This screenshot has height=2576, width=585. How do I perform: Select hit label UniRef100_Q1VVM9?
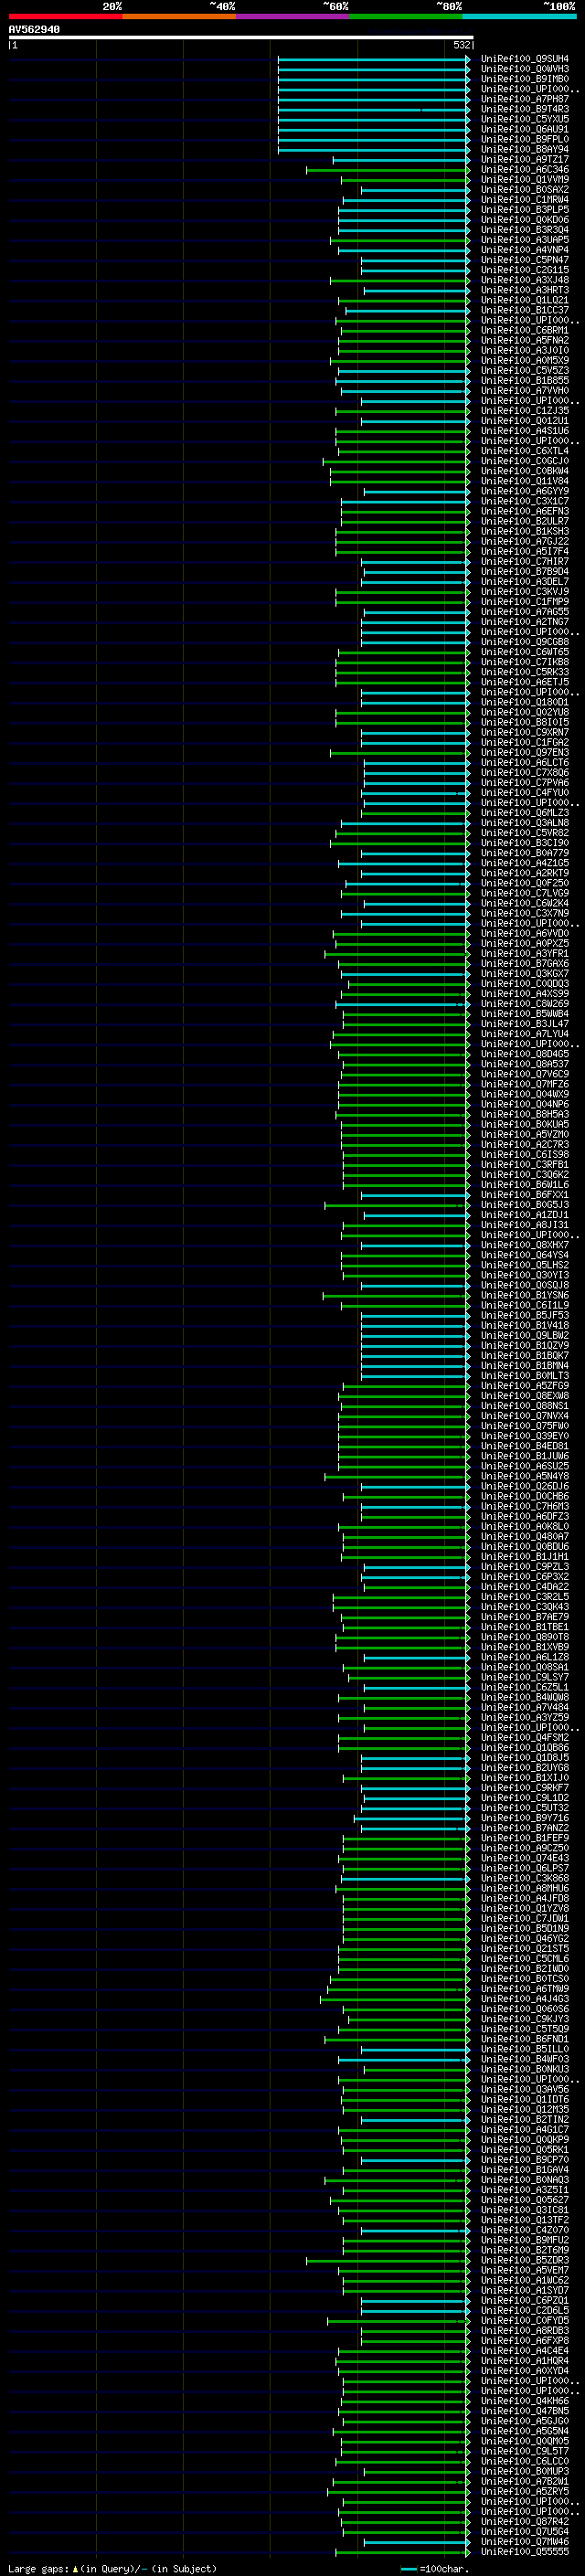pos(525,179)
